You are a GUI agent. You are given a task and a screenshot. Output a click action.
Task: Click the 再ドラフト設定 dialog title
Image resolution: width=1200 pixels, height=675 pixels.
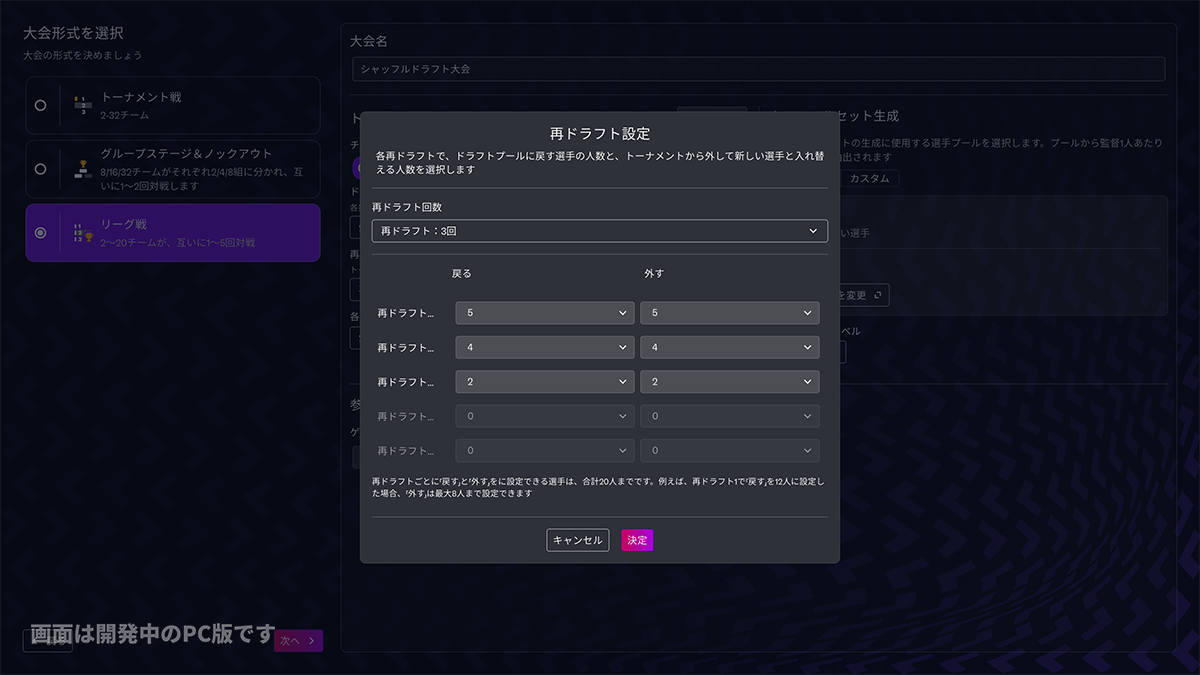[600, 132]
